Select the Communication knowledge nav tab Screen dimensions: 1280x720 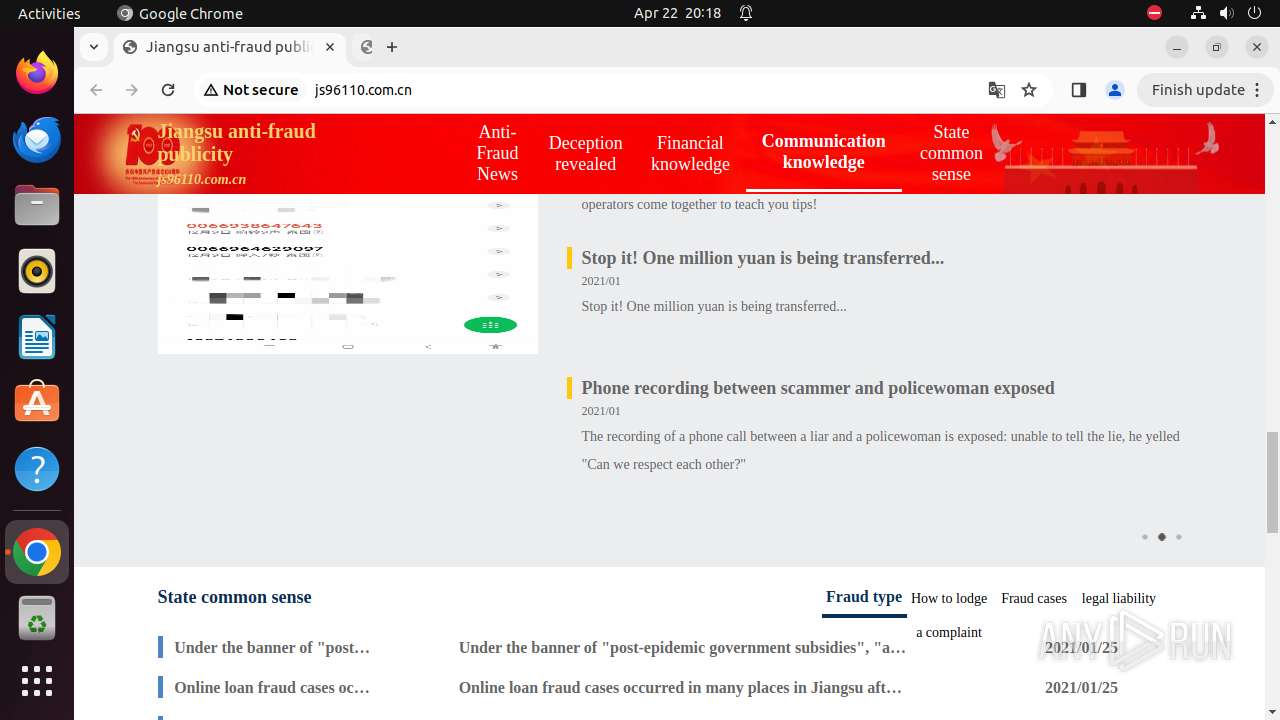[x=823, y=152]
